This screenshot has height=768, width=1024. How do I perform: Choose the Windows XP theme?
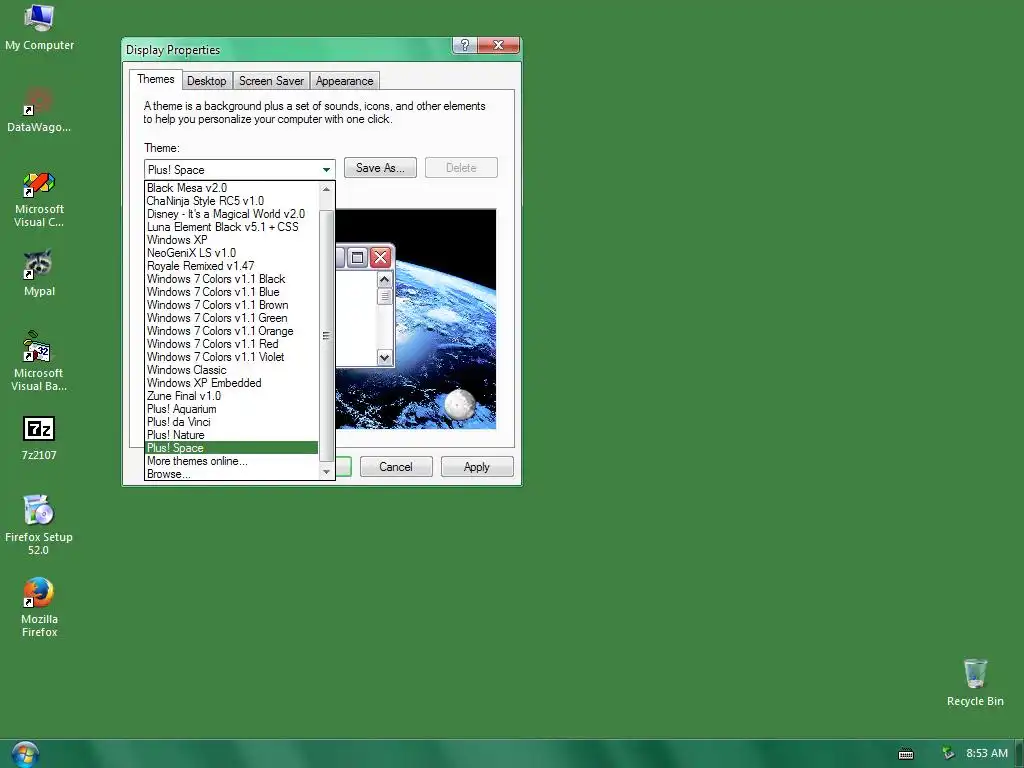click(x=231, y=240)
